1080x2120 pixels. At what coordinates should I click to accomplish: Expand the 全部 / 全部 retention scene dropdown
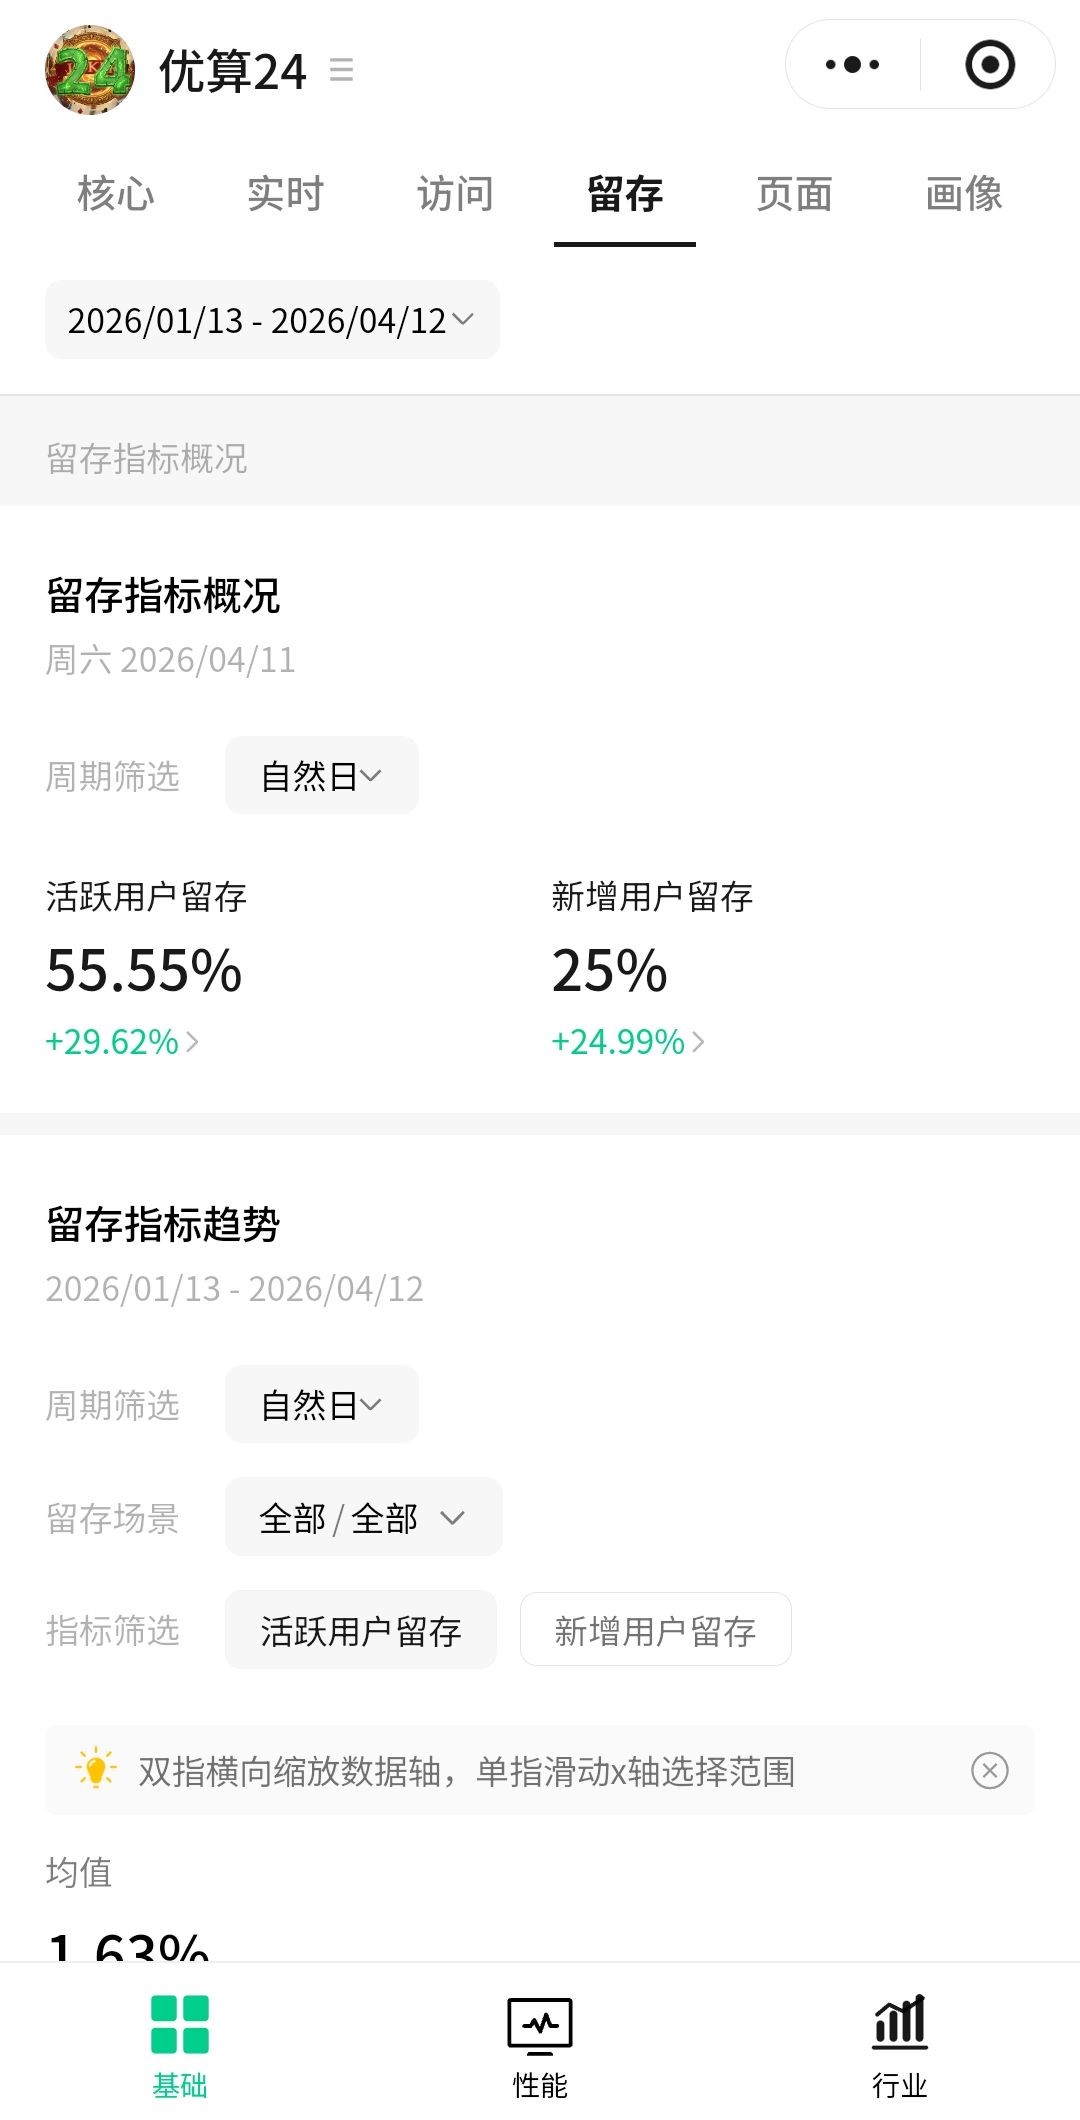363,1518
